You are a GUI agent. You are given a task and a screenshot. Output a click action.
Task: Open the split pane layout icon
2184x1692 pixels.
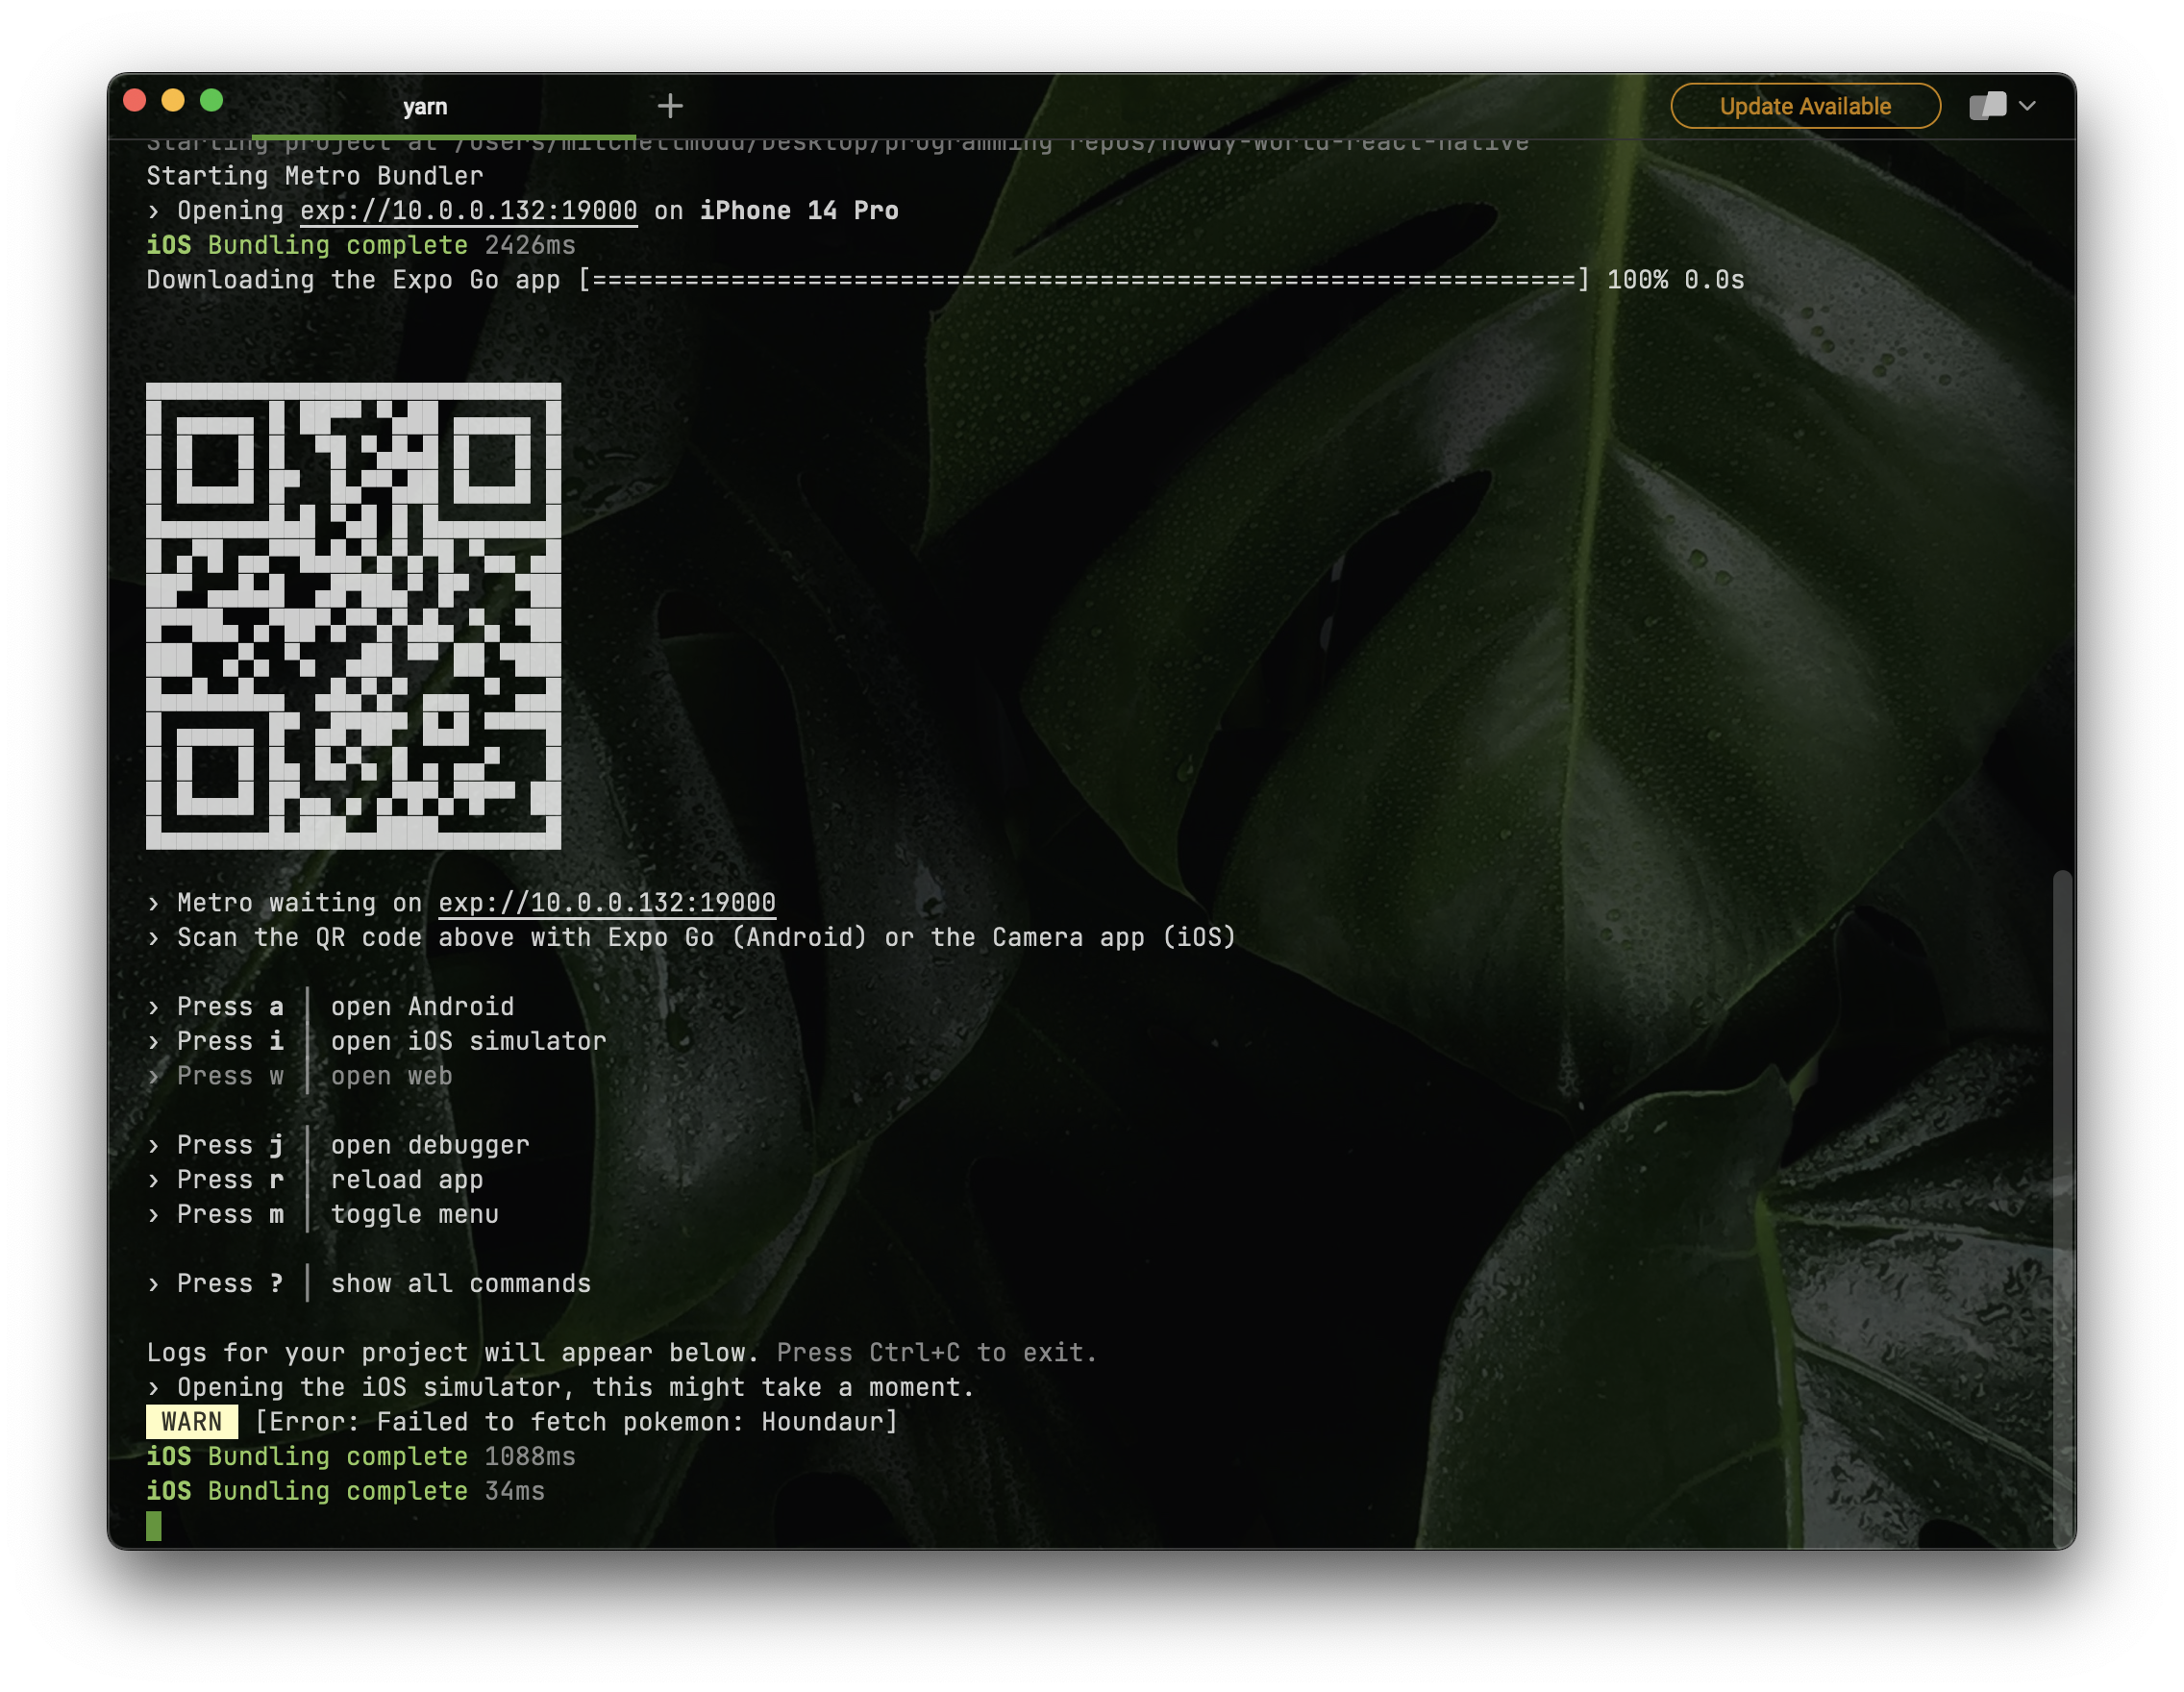click(x=1987, y=105)
